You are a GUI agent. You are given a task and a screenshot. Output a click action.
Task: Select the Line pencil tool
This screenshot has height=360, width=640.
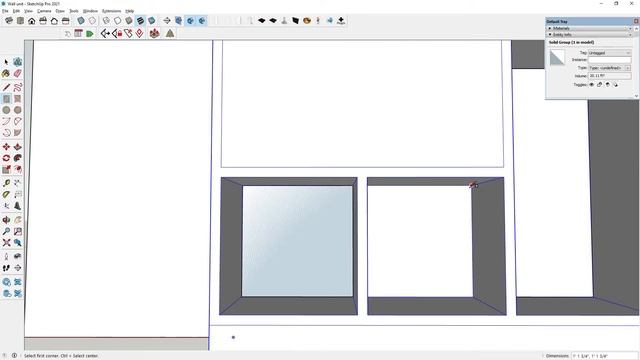click(x=6, y=87)
